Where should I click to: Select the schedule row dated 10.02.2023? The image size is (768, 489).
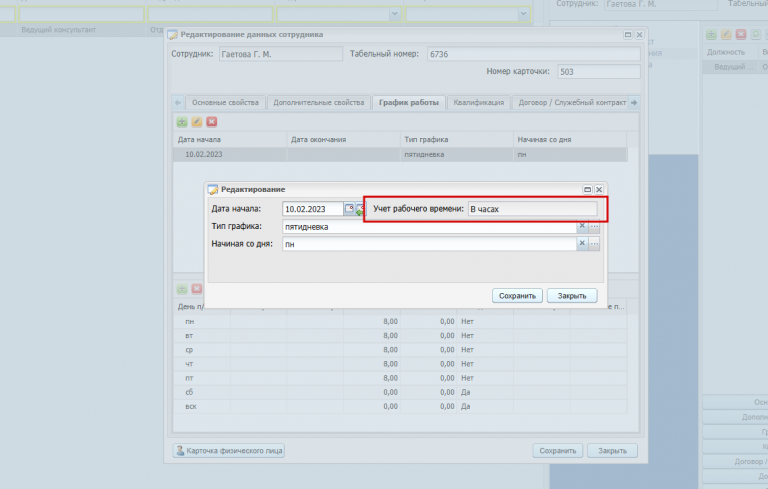tap(400, 154)
